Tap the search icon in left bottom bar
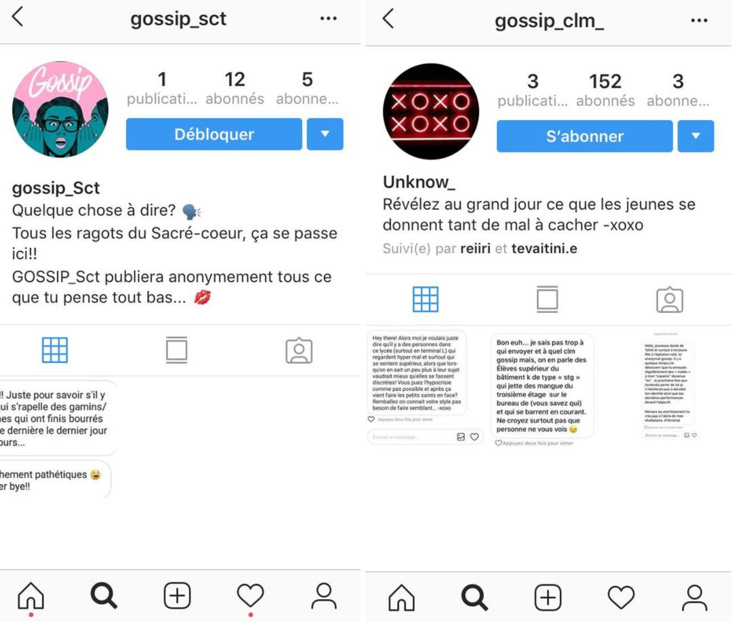Screen dimensions: 732x623 (x=103, y=596)
